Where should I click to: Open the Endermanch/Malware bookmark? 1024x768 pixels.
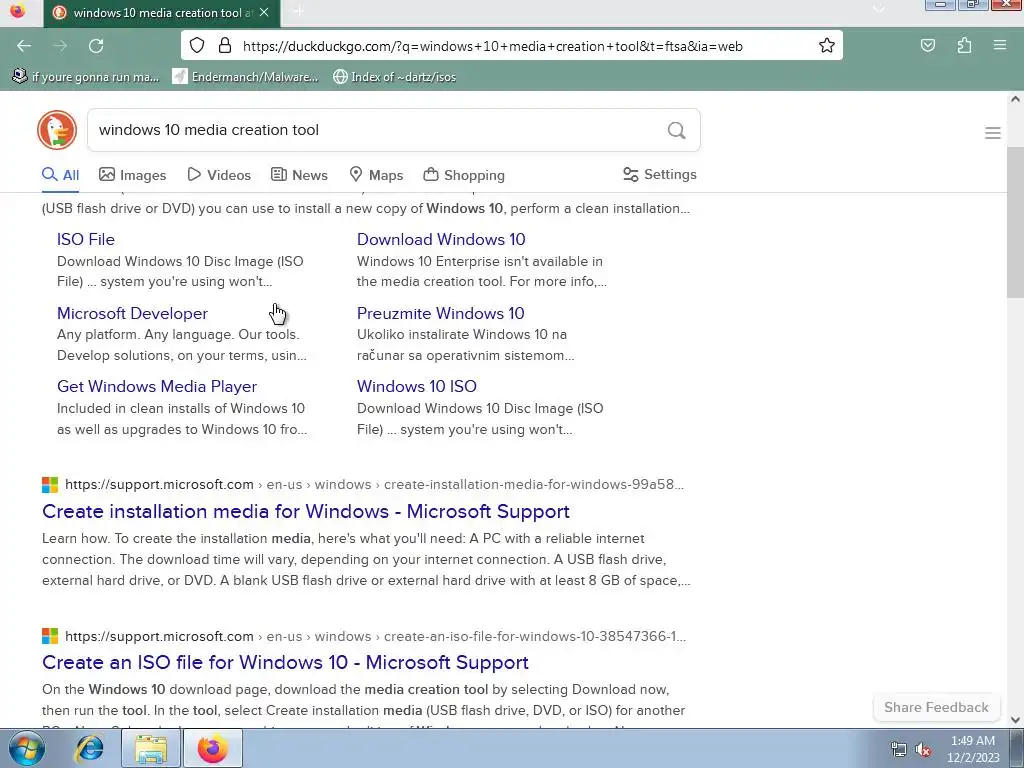(x=245, y=76)
